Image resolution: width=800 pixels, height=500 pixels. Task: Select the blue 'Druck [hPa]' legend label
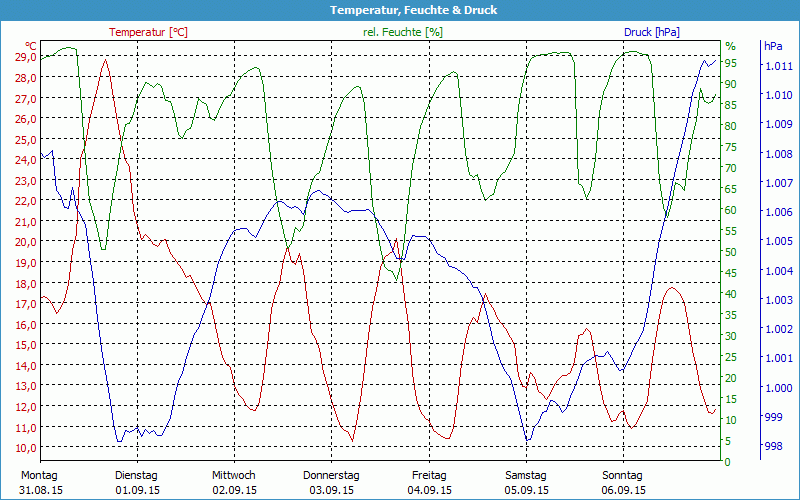(652, 32)
